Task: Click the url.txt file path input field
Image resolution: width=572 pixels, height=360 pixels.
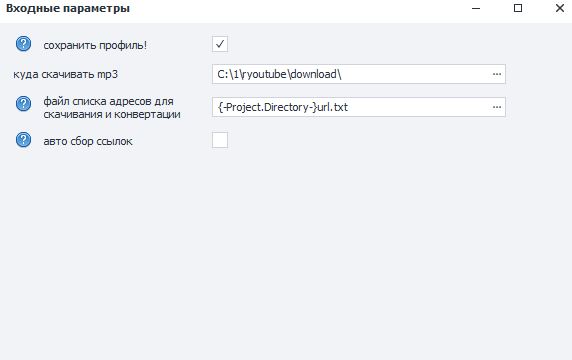Action: tap(359, 107)
